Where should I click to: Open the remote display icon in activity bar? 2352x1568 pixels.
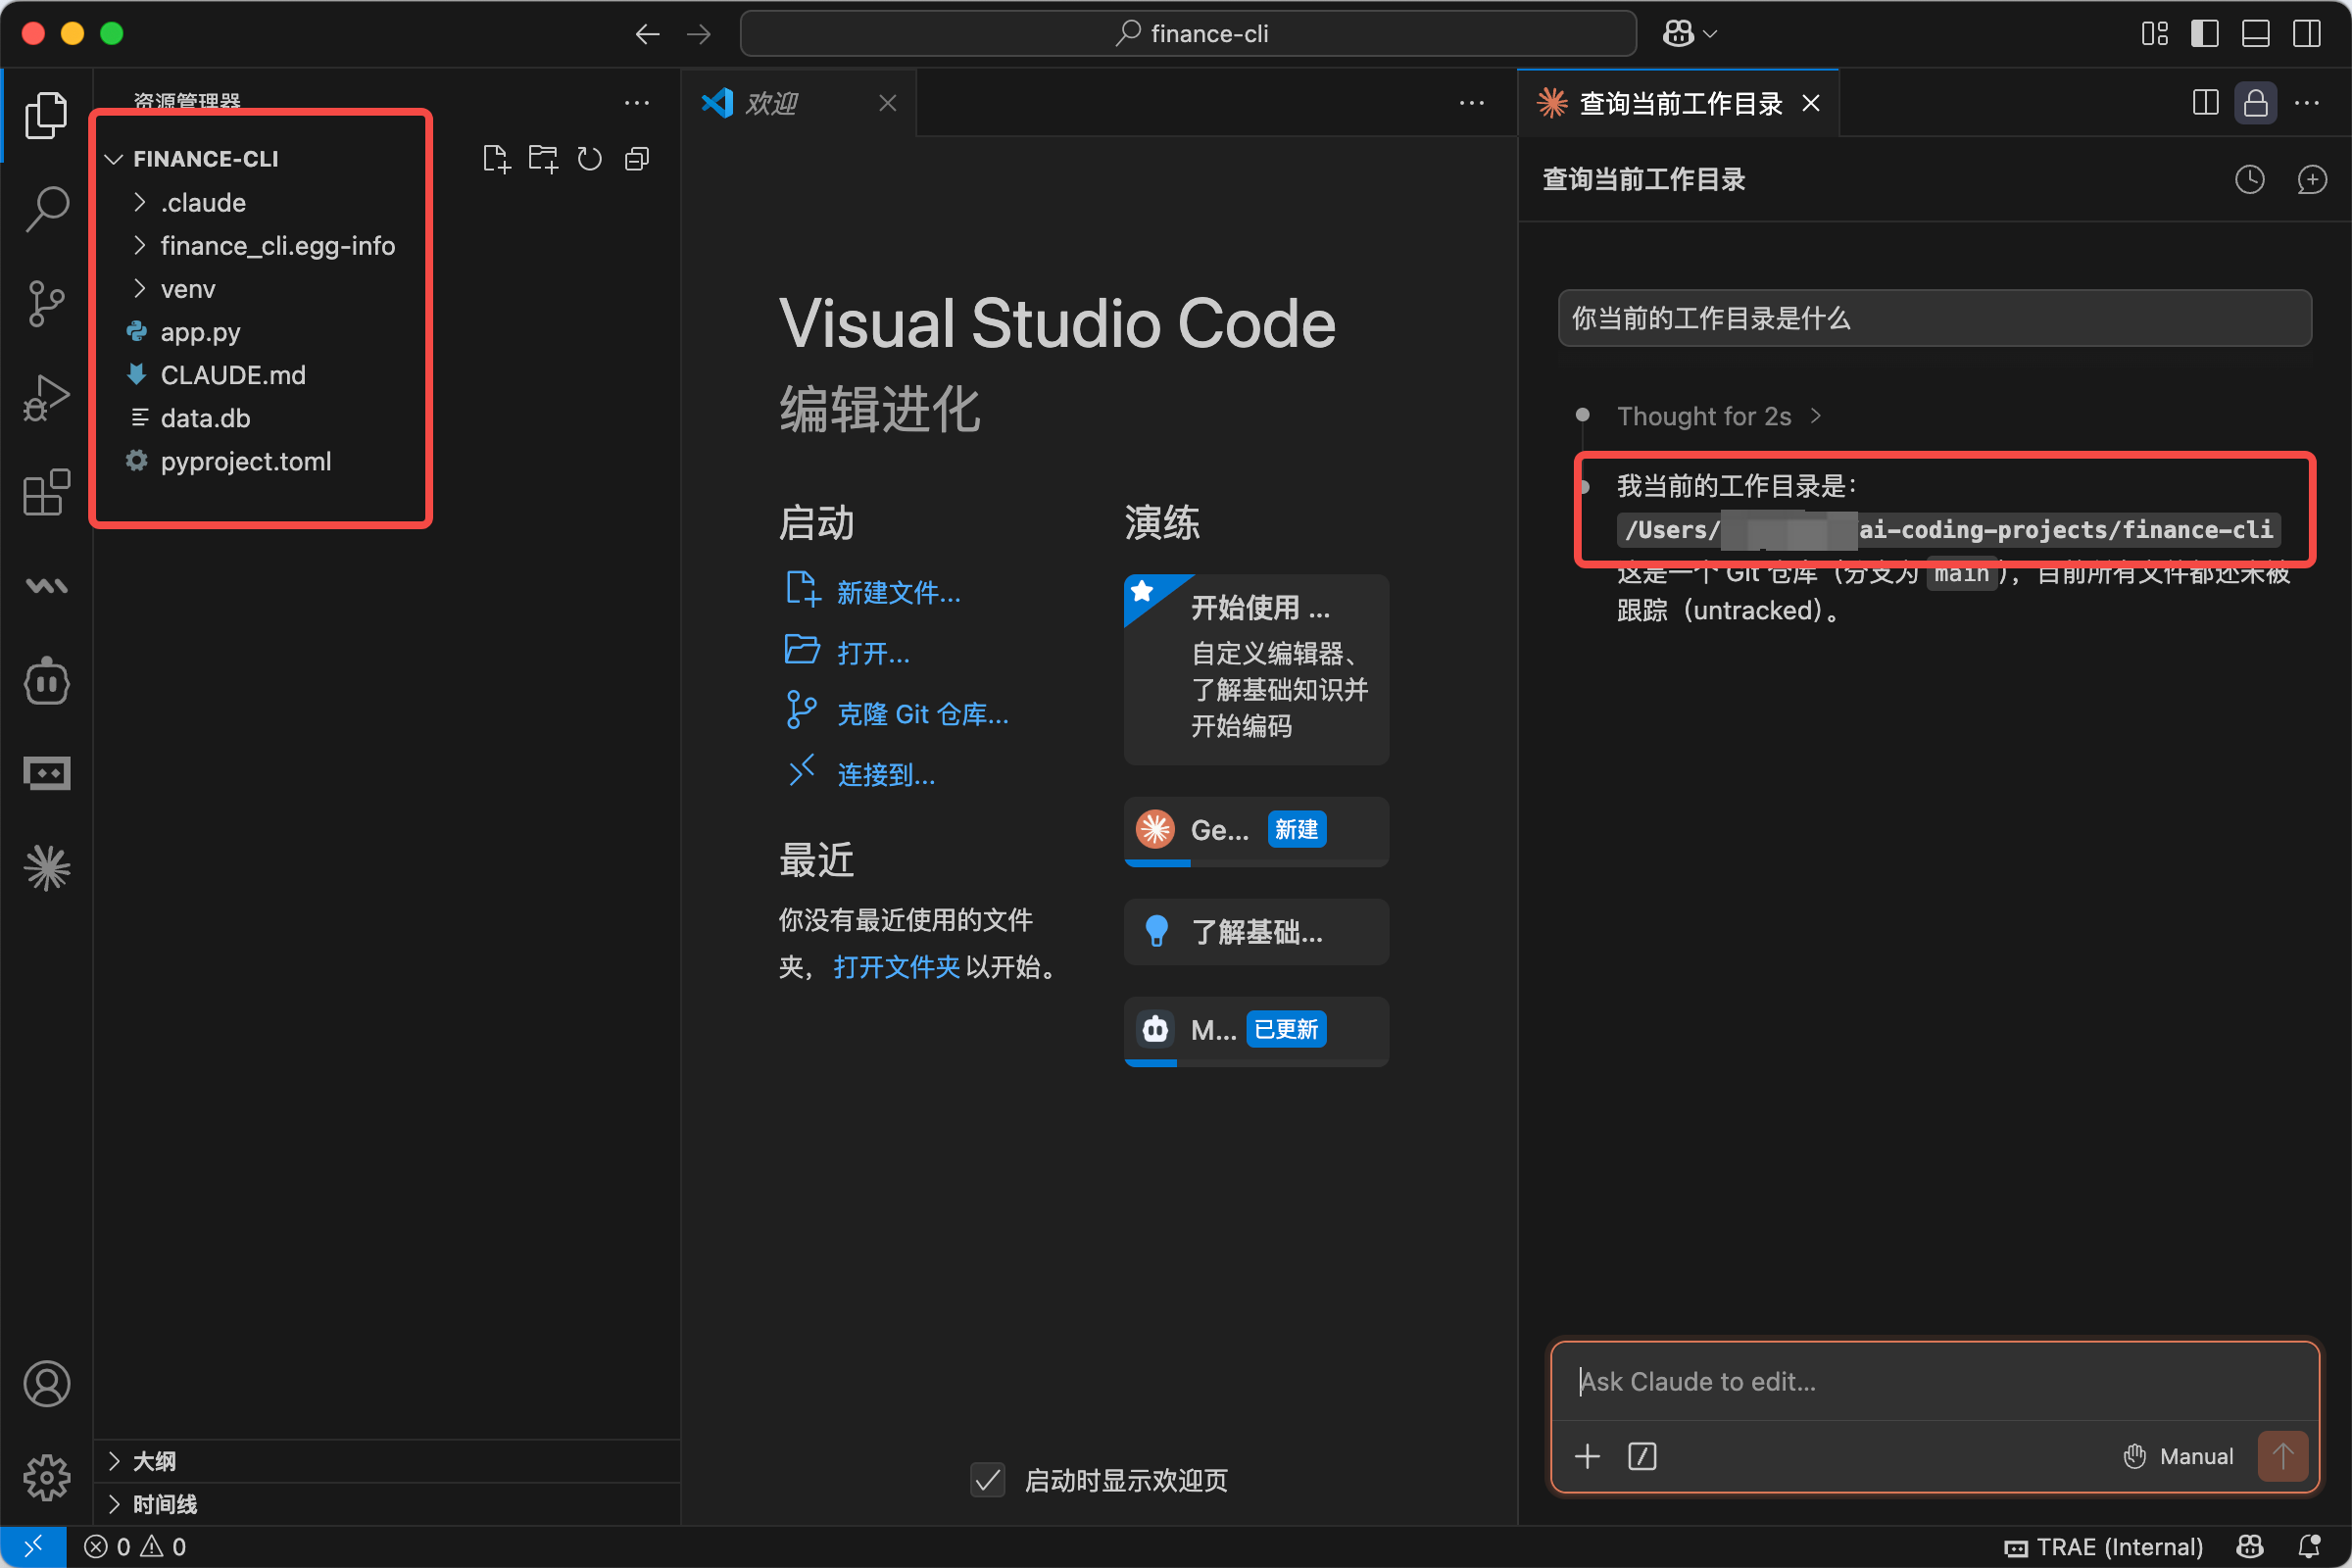[46, 774]
